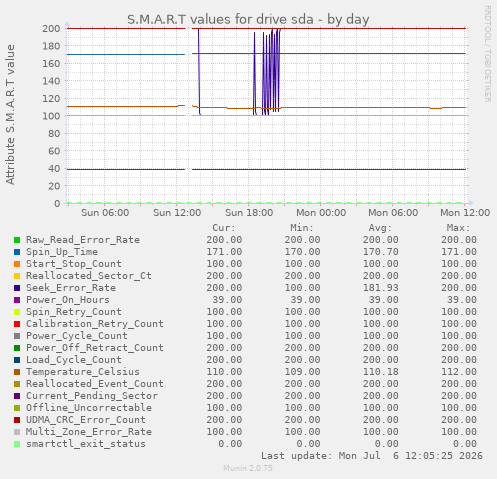
Task: Click the smartctl_exit_status light green swatch
Action: pos(17,444)
